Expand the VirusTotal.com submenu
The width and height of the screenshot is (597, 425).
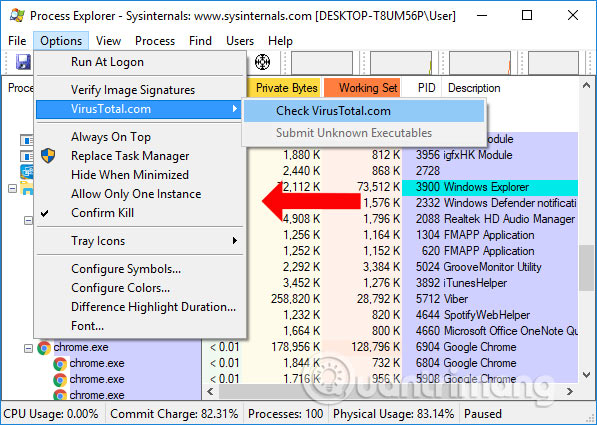[x=139, y=109]
